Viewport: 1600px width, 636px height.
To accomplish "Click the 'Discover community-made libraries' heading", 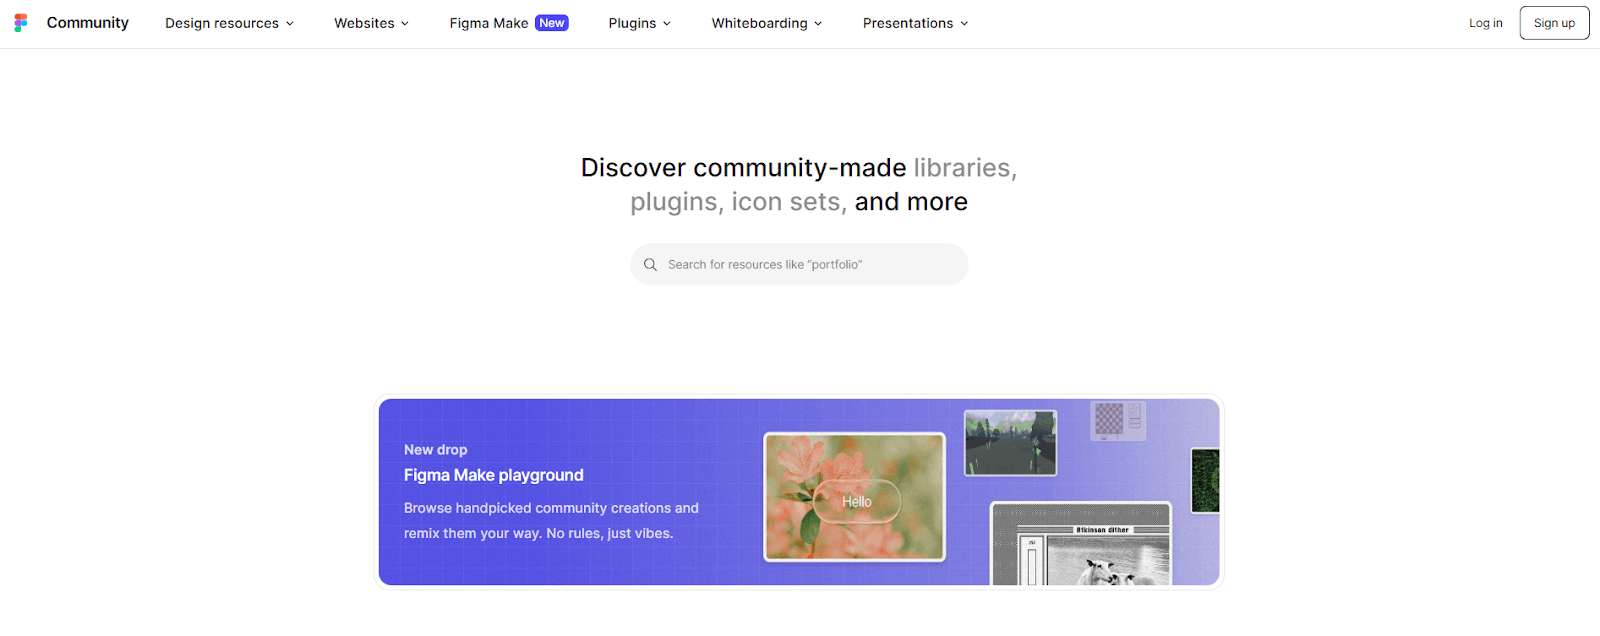I will (x=799, y=185).
